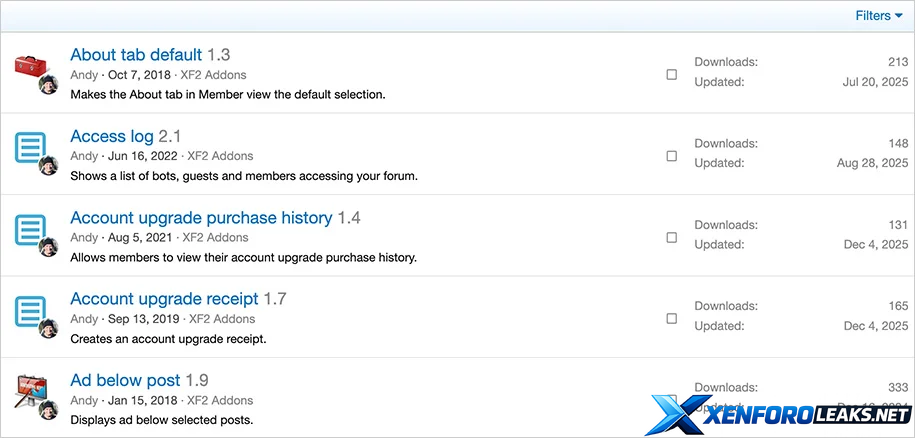Click the Andy author name under Account upgrade receipt
The width and height of the screenshot is (915, 438).
[x=84, y=320]
